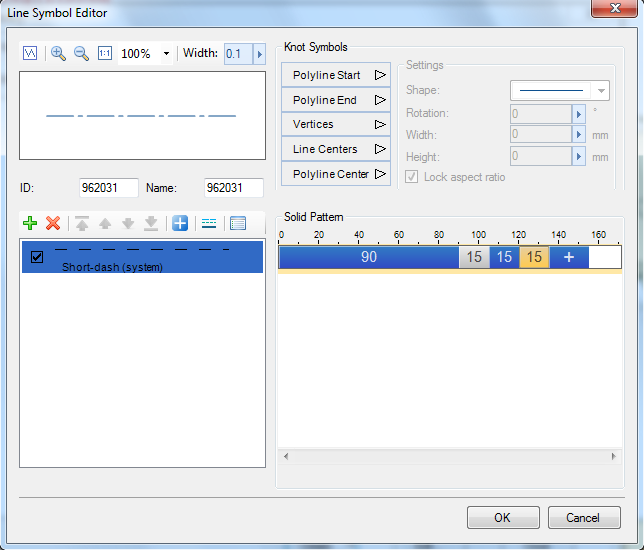Click the arrow next to Width field
The width and height of the screenshot is (644, 550).
pos(260,54)
